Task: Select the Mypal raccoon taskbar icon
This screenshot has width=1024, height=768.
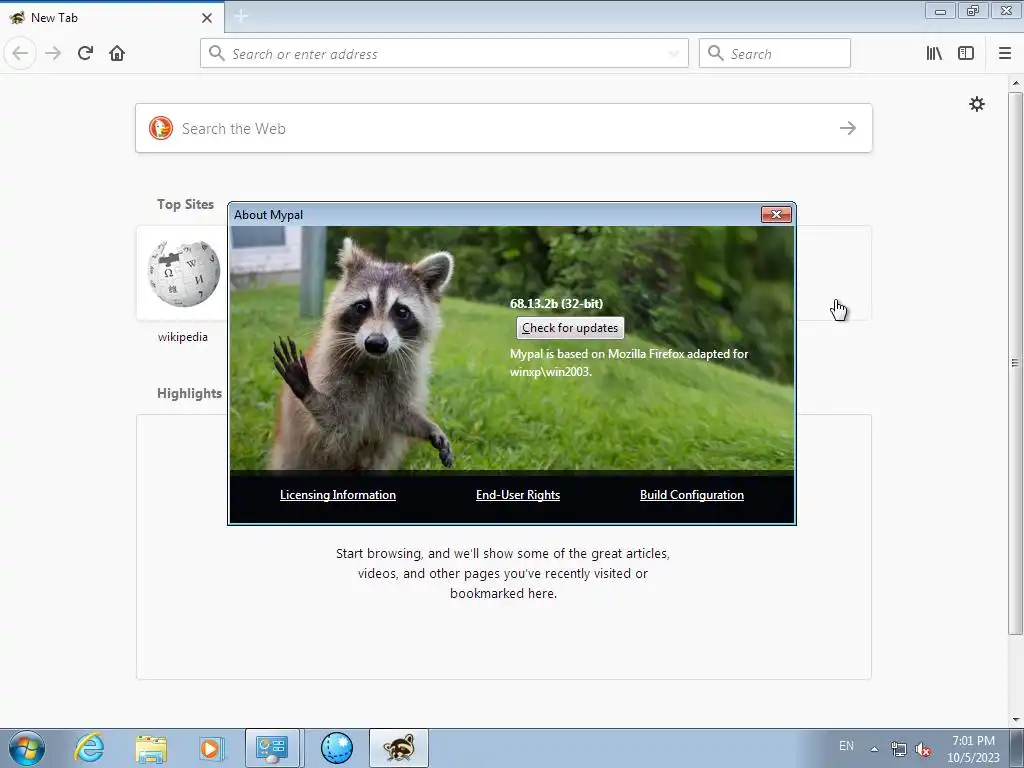Action: (399, 748)
